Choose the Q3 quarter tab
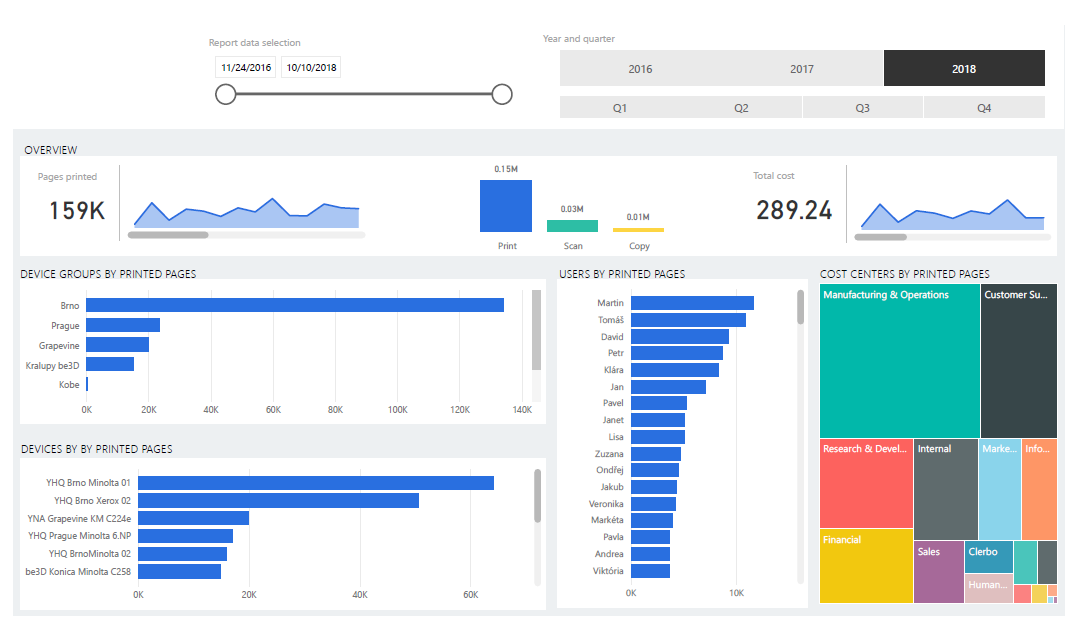The width and height of the screenshot is (1080, 634). [862, 108]
